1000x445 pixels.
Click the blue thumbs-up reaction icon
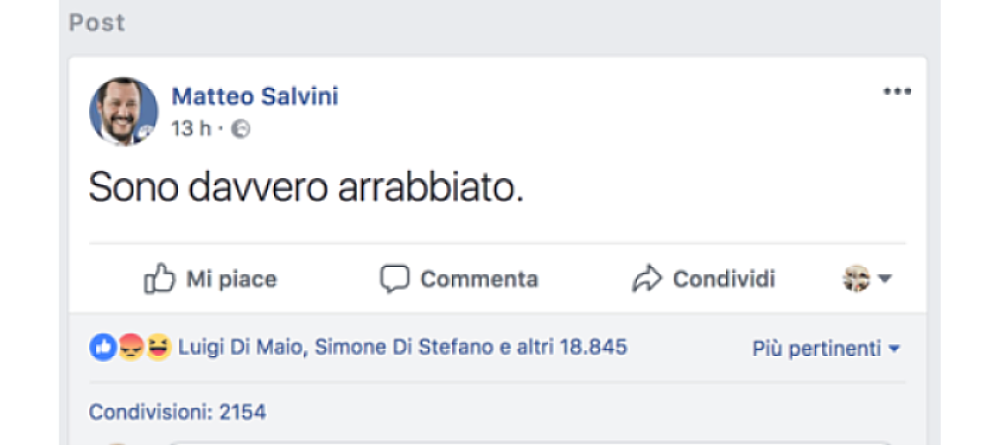point(102,348)
